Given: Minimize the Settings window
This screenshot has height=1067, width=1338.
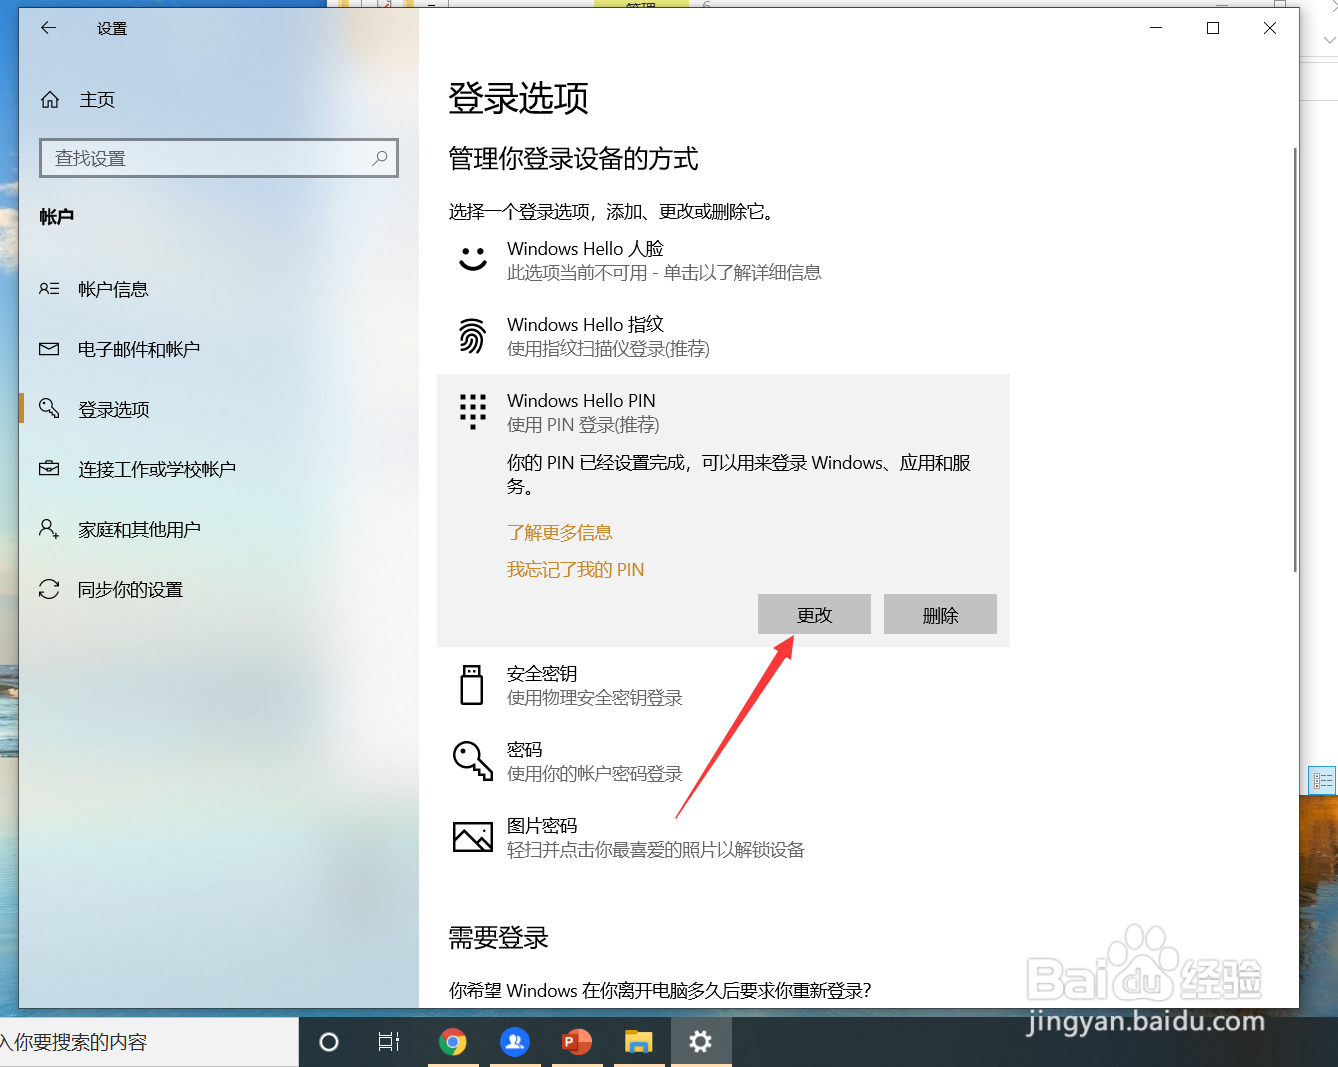Looking at the screenshot, I should 1156,28.
